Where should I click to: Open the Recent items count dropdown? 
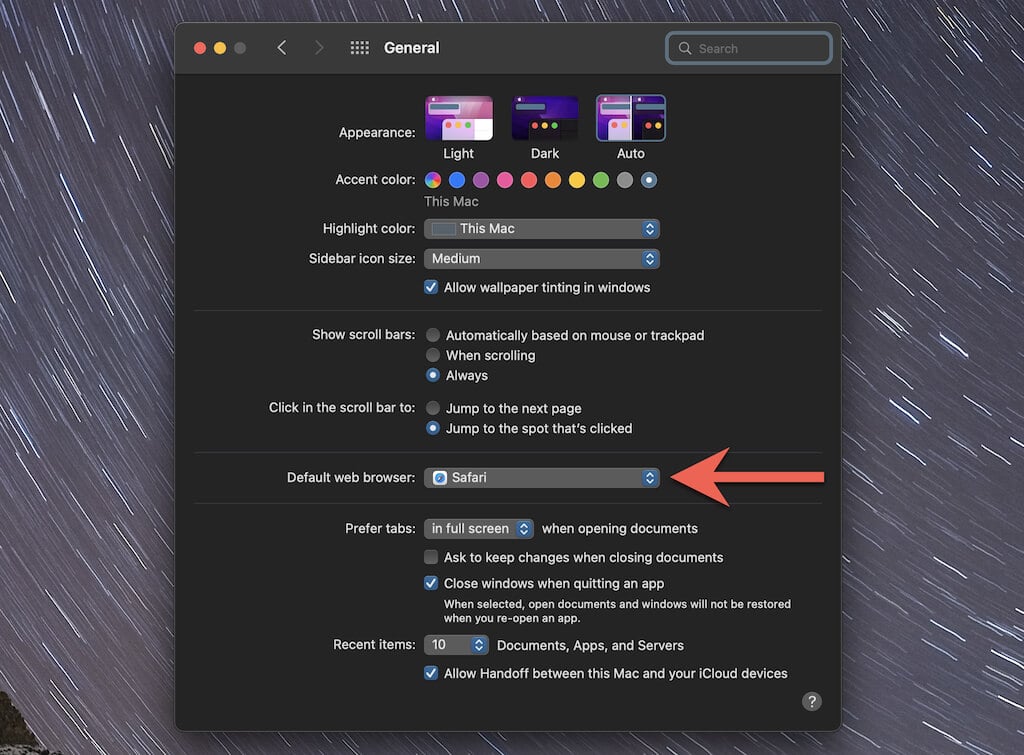coord(456,645)
